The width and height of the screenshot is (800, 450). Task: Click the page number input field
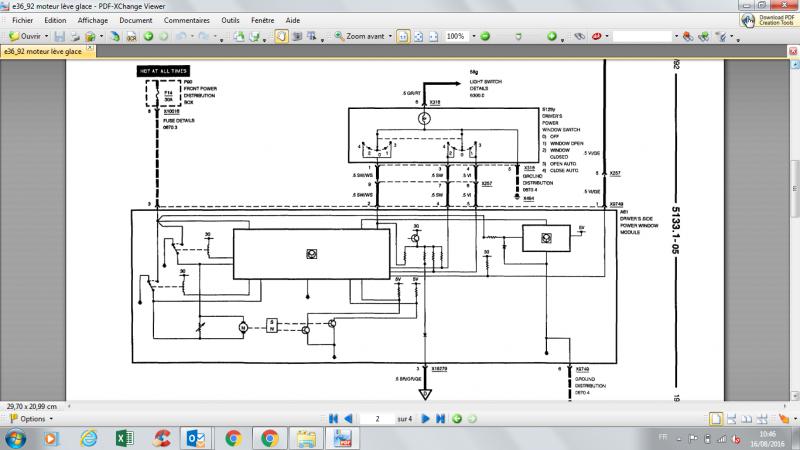(376, 418)
